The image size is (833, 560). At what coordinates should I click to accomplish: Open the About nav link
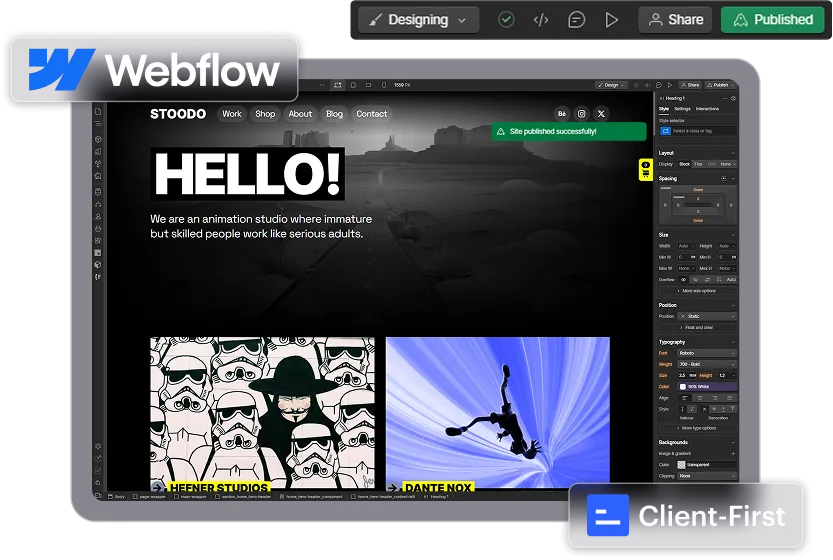300,114
